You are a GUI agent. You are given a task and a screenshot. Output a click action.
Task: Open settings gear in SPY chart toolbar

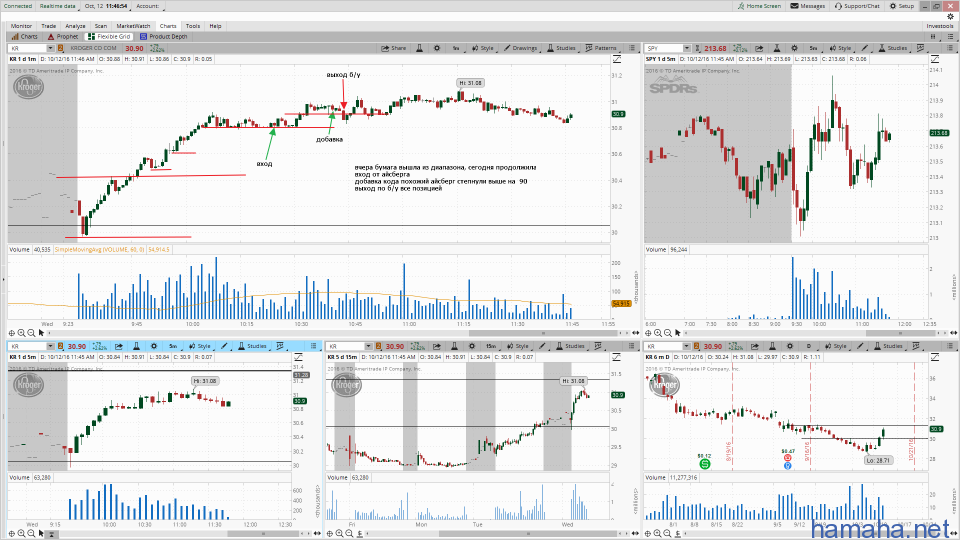pos(794,48)
